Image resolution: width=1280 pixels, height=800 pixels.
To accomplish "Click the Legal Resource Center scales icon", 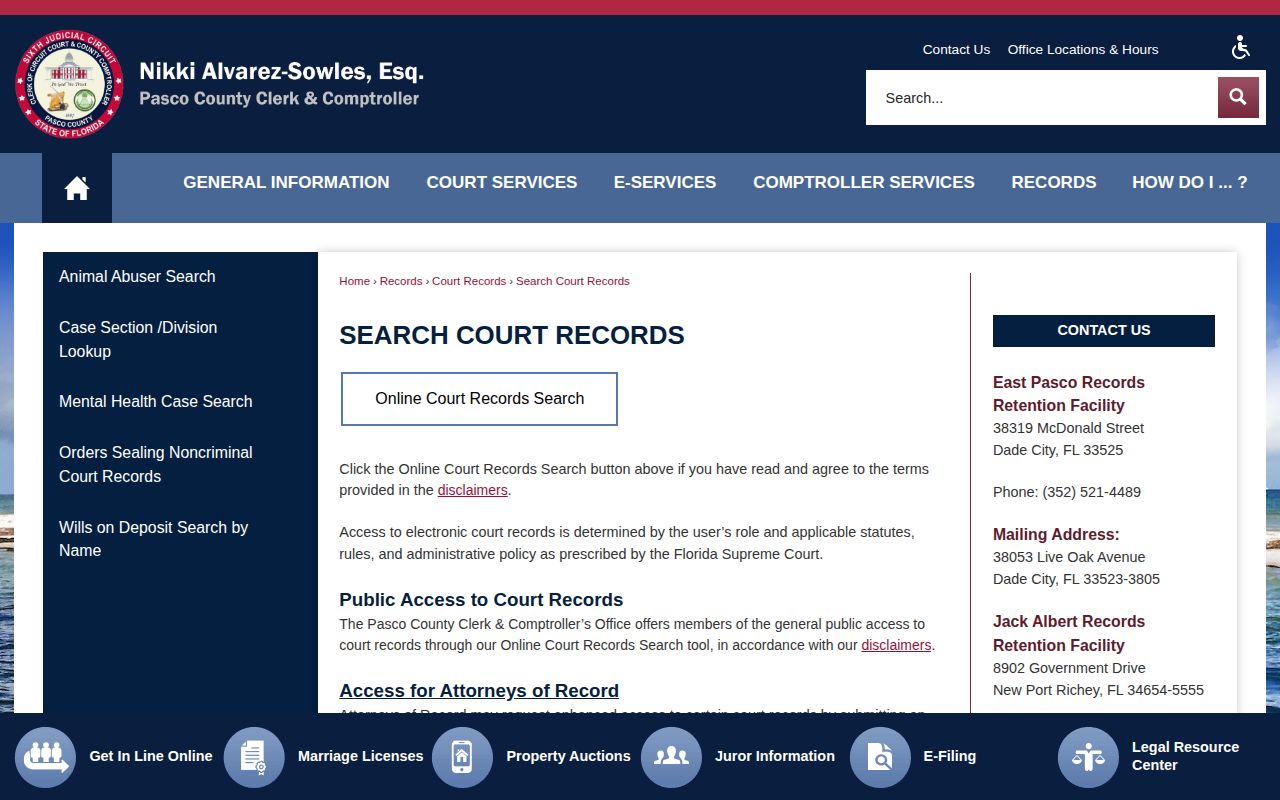I will coord(1088,757).
